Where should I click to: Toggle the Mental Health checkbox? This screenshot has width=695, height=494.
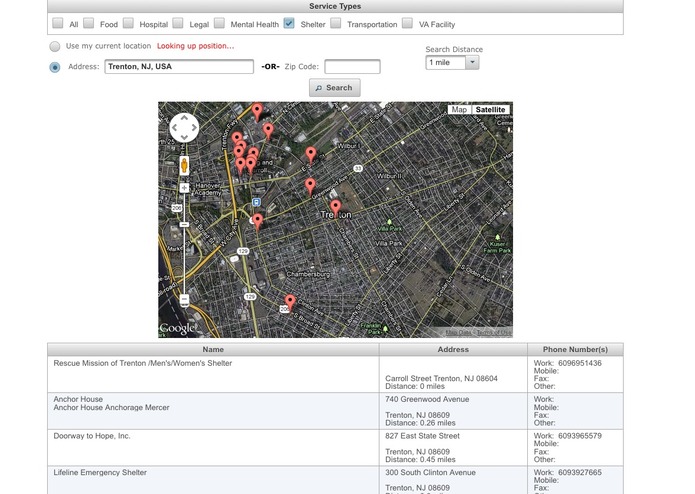pos(219,23)
